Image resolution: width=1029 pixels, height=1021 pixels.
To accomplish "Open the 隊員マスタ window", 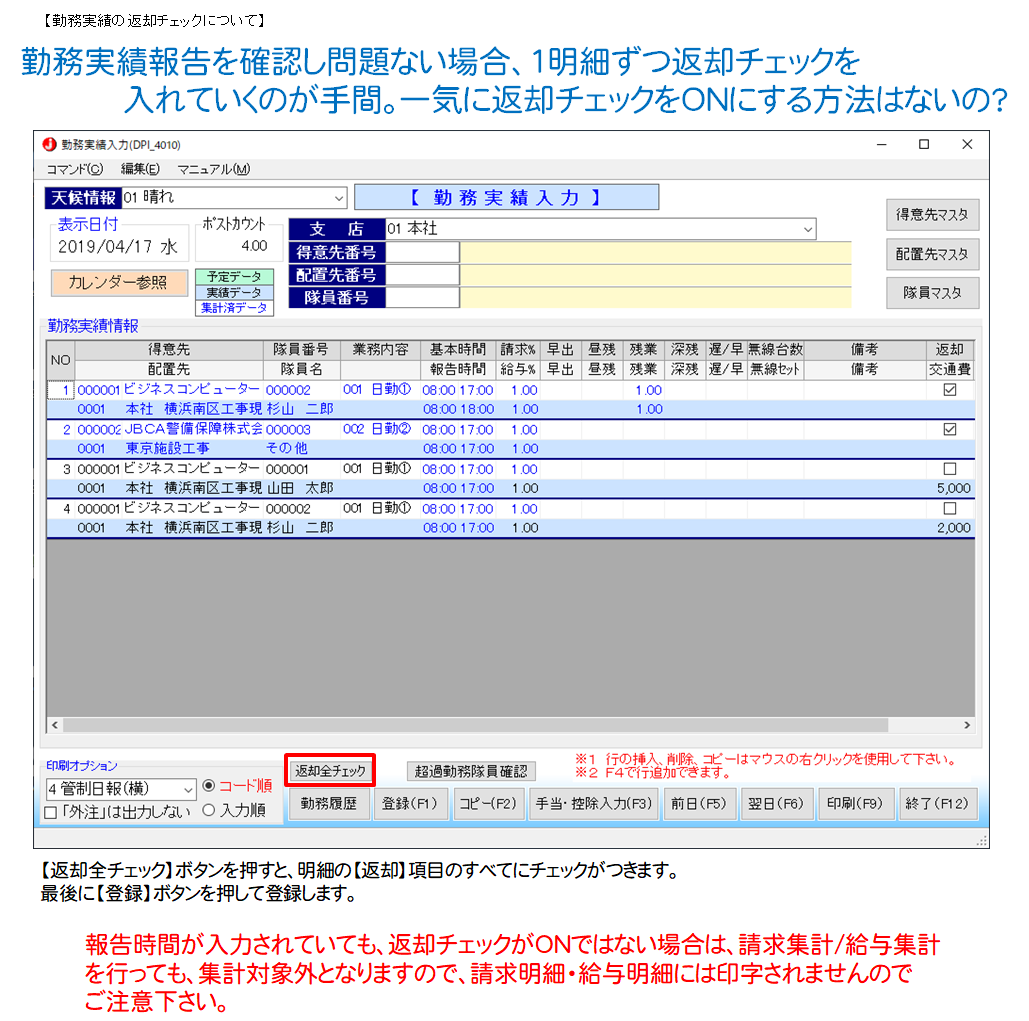I will [x=932, y=293].
